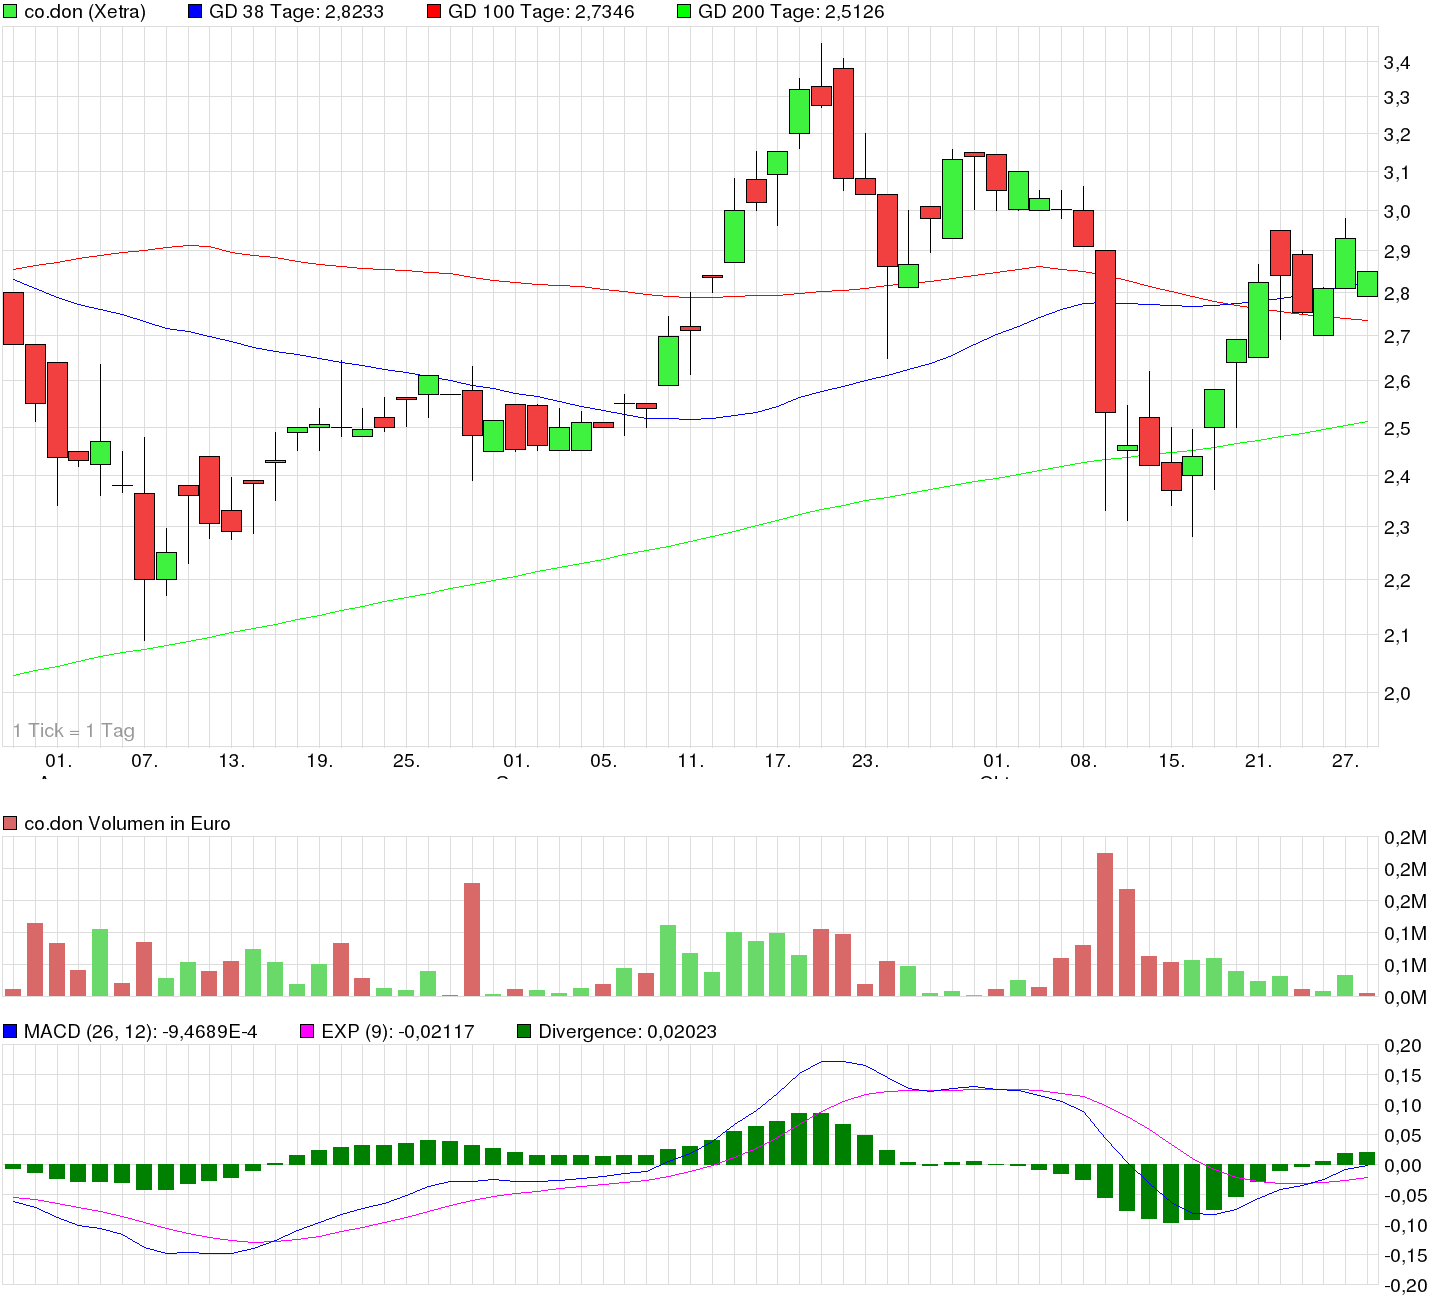Select the dark green Divergence icon
The width and height of the screenshot is (1452, 1304).
524,1029
